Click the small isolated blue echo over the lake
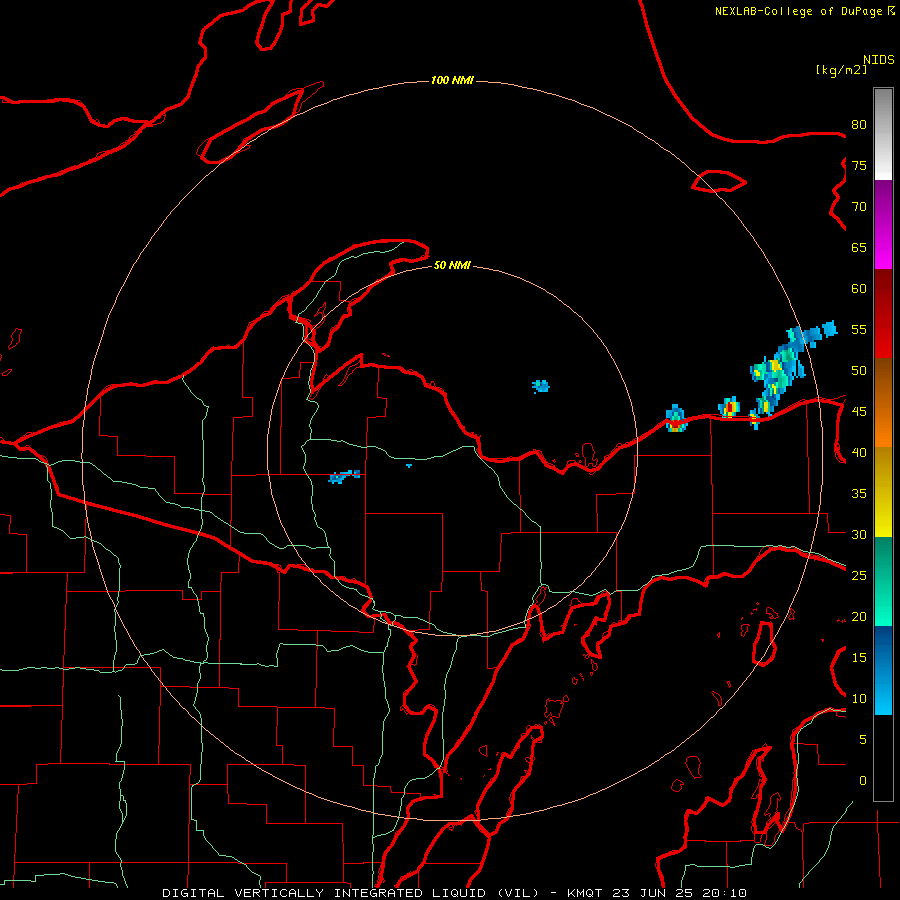The width and height of the screenshot is (900, 900). pos(540,386)
